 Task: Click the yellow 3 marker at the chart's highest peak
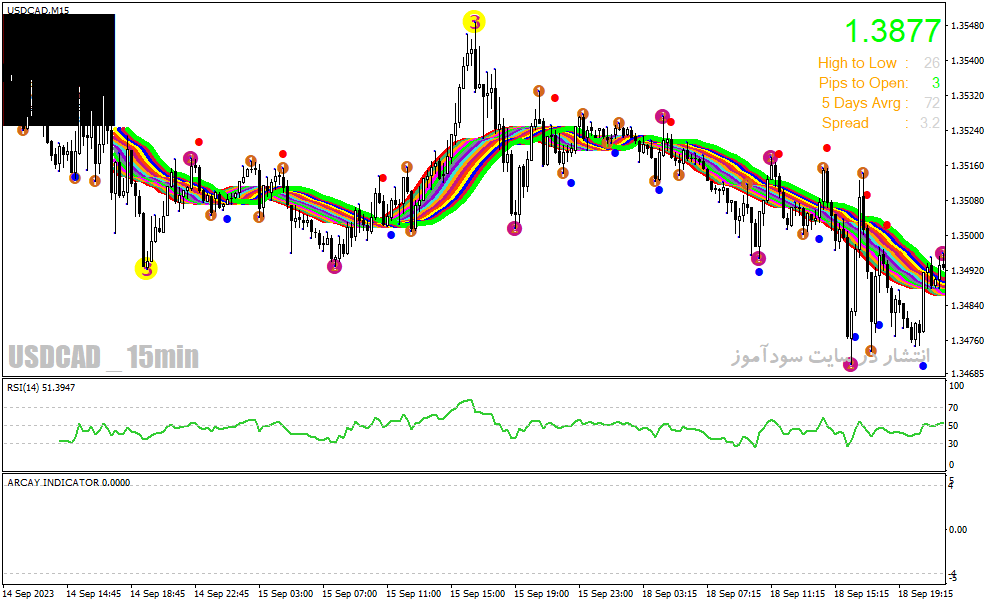pyautogui.click(x=474, y=22)
